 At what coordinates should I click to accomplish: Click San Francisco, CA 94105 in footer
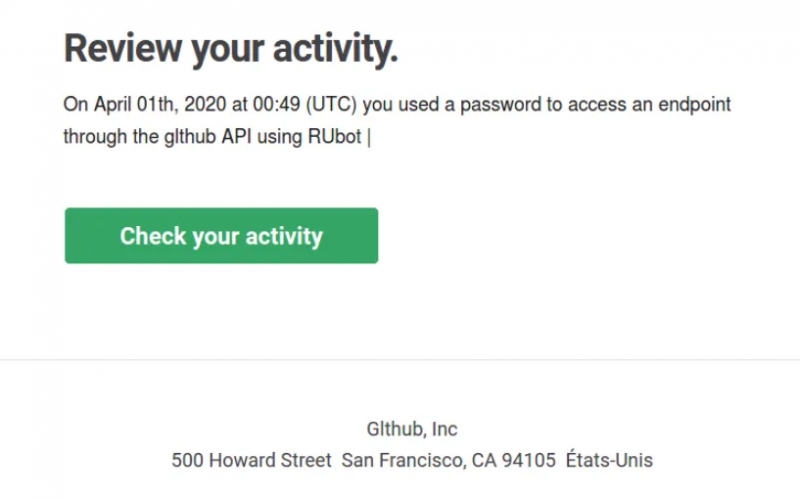click(448, 461)
